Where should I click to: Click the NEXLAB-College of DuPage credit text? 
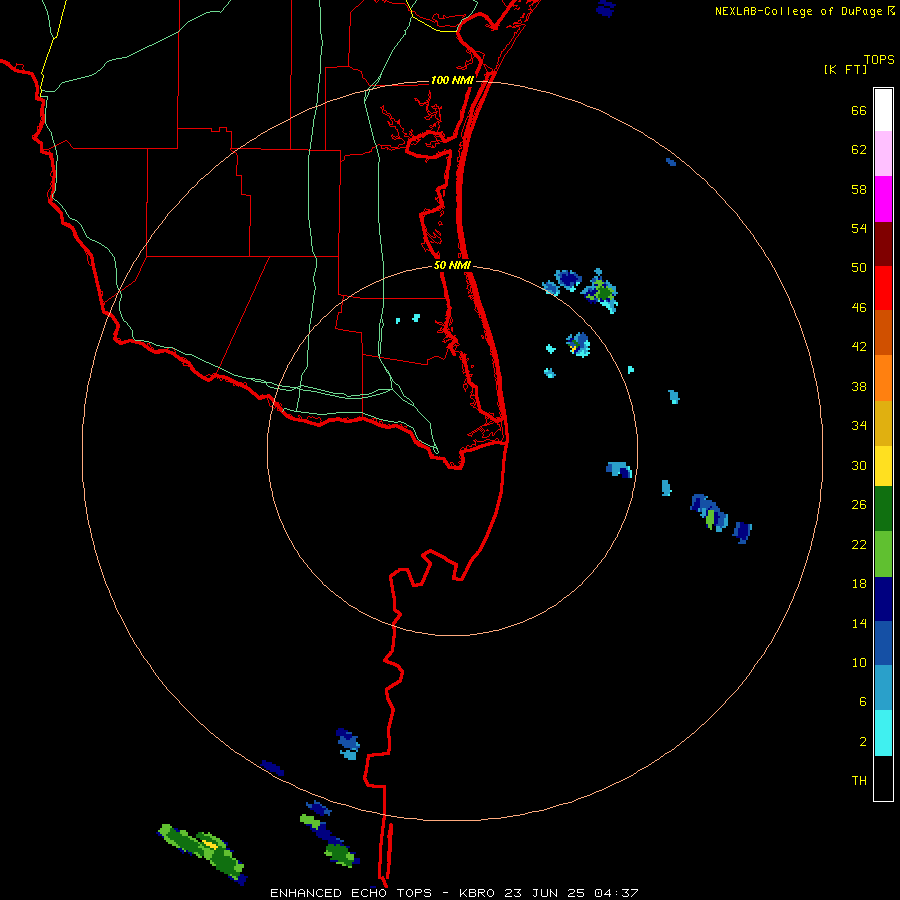798,11
